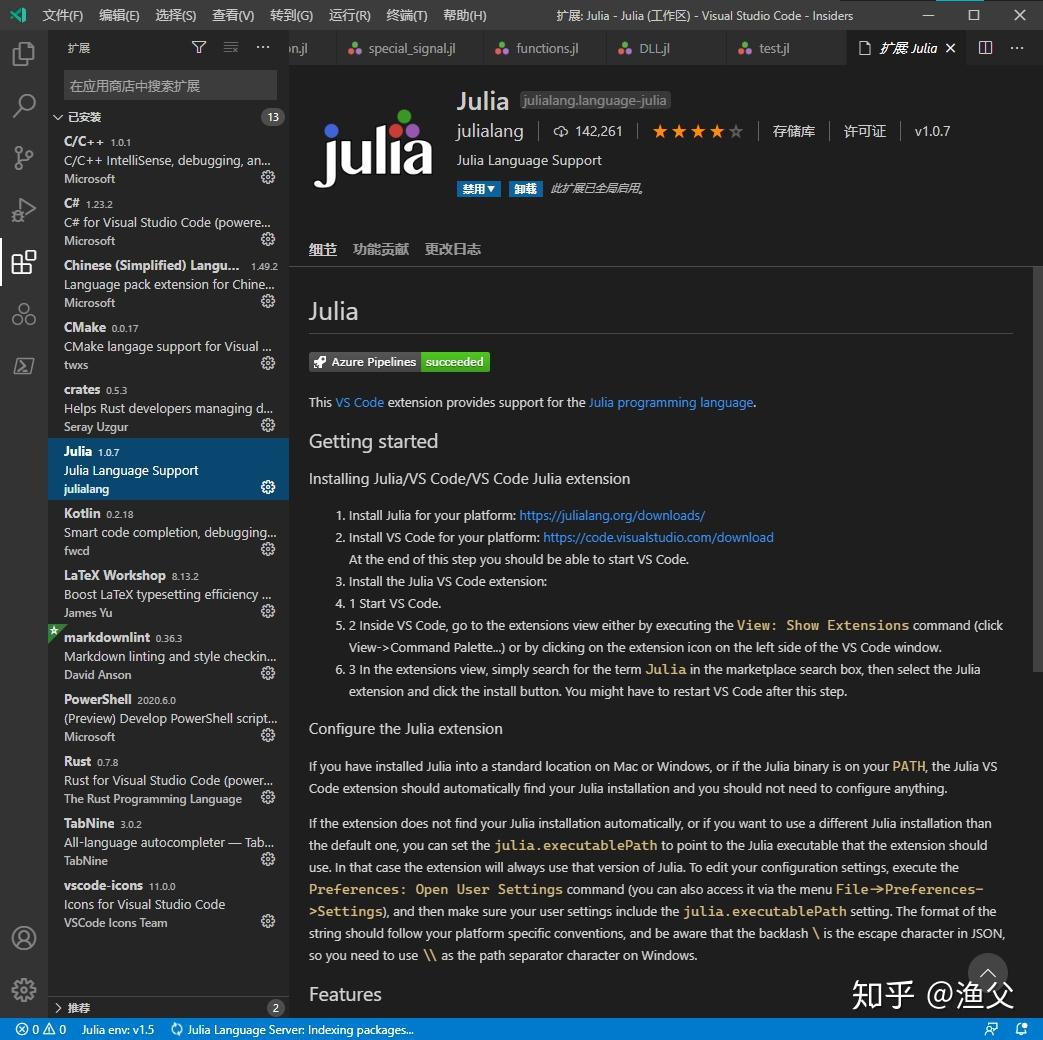The width and height of the screenshot is (1043, 1040).
Task: Open the Explorer view in the activity bar
Action: [x=23, y=55]
